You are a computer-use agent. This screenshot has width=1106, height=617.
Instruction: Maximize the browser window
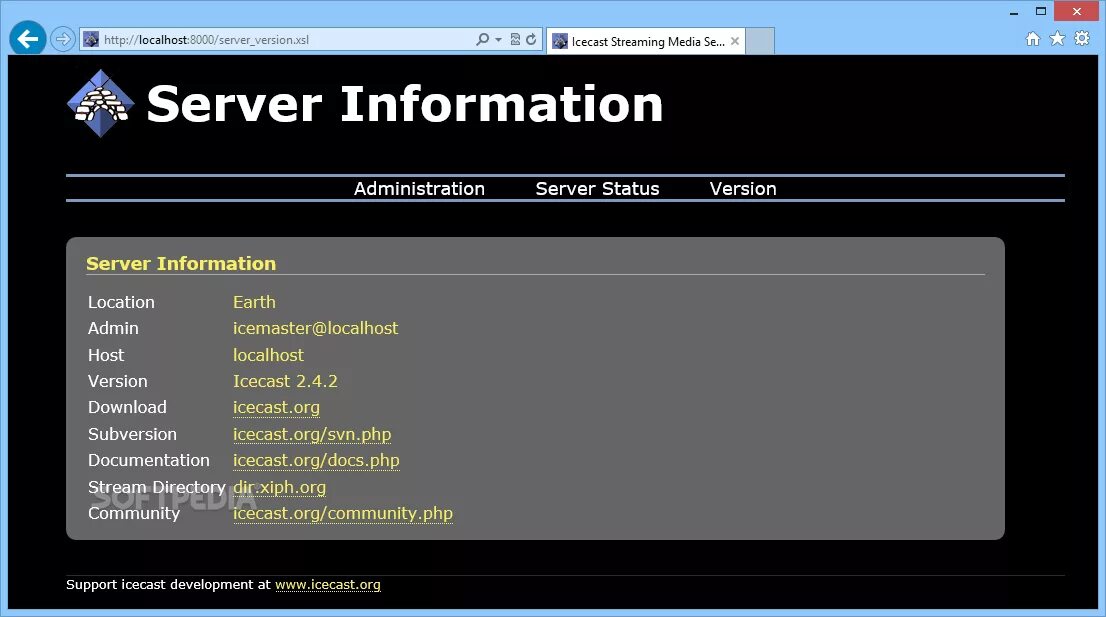1040,11
